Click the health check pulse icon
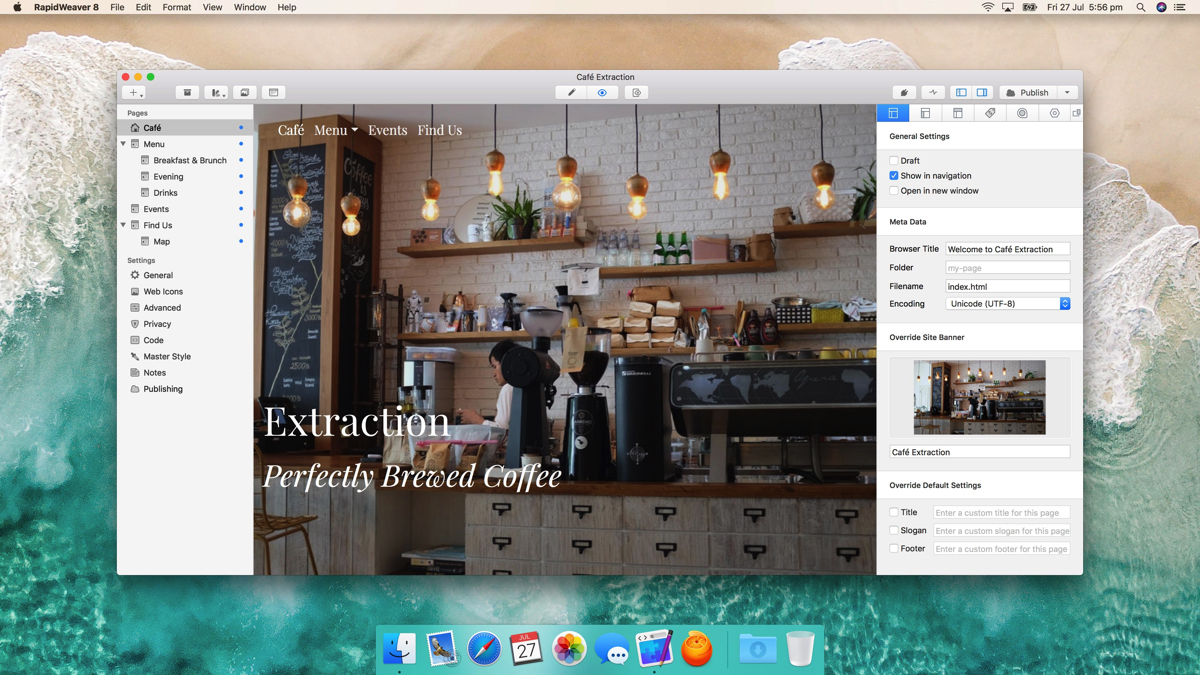Screen dimensions: 1200x675 coord(933,93)
